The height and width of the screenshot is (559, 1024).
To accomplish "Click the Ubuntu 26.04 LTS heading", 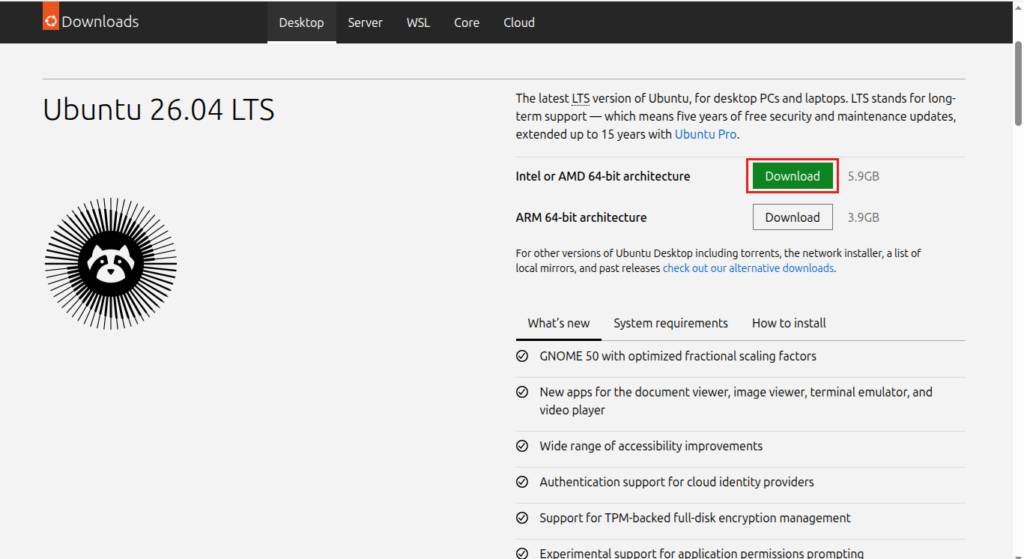I will click(x=159, y=110).
